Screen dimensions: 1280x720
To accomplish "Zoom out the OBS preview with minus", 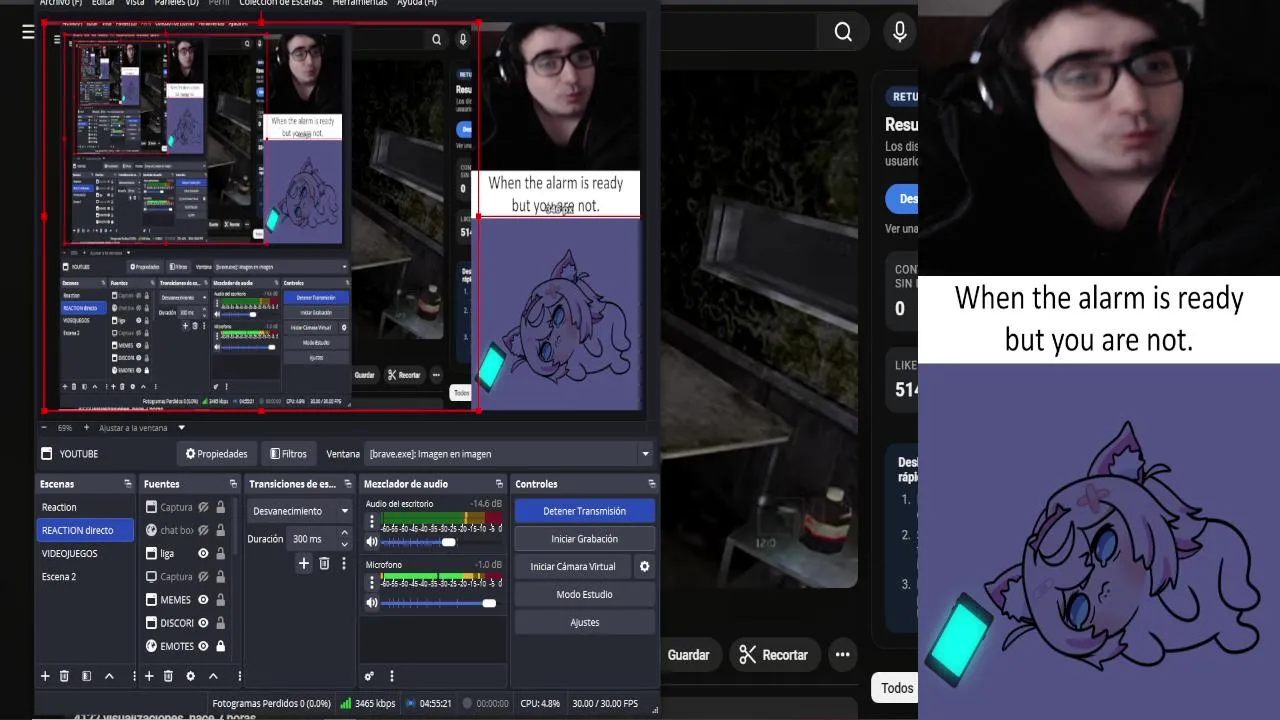I will [x=44, y=428].
